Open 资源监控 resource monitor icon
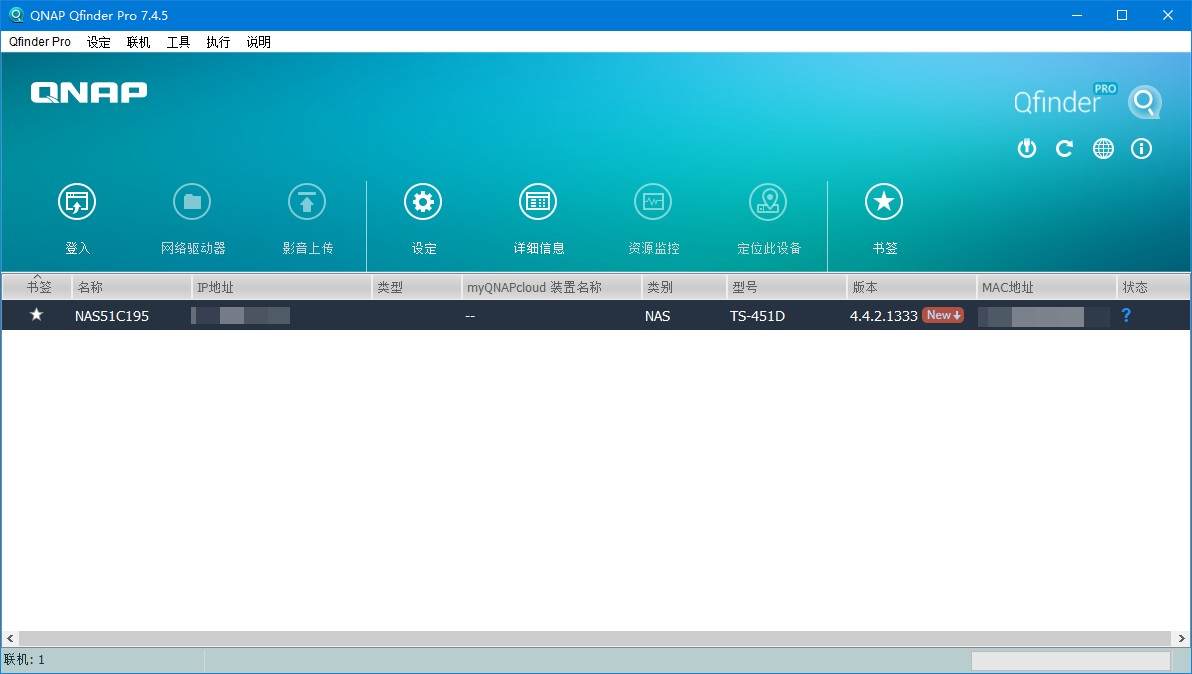Viewport: 1192px width, 674px height. click(x=653, y=202)
